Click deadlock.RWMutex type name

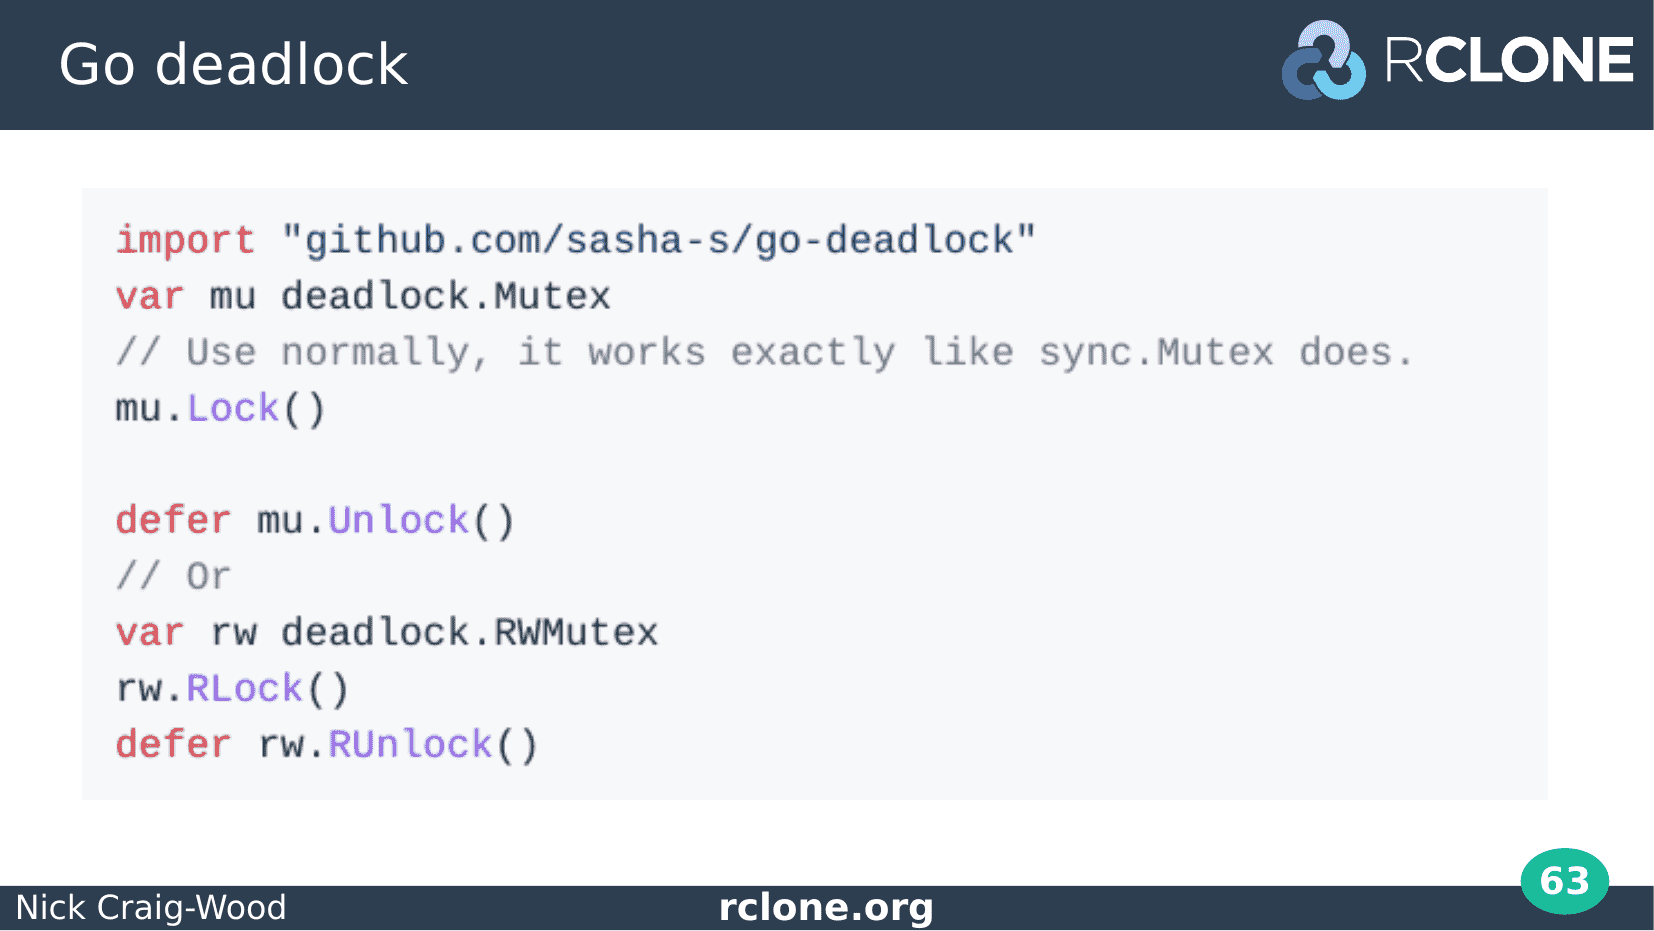click(470, 633)
